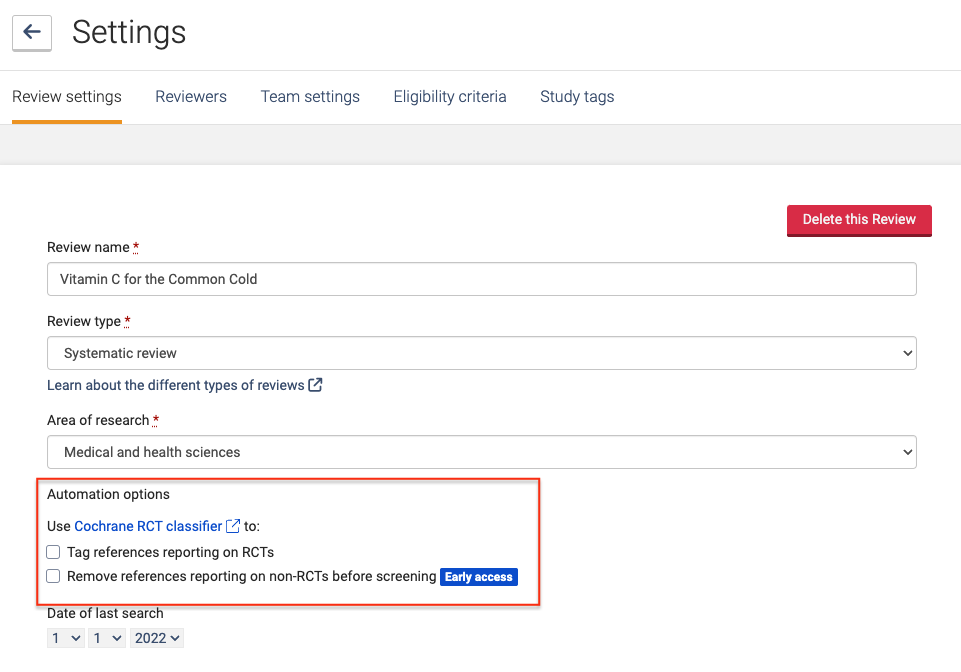The width and height of the screenshot is (961, 672).
Task: Enable Tag references reporting on RCTs
Action: (54, 552)
